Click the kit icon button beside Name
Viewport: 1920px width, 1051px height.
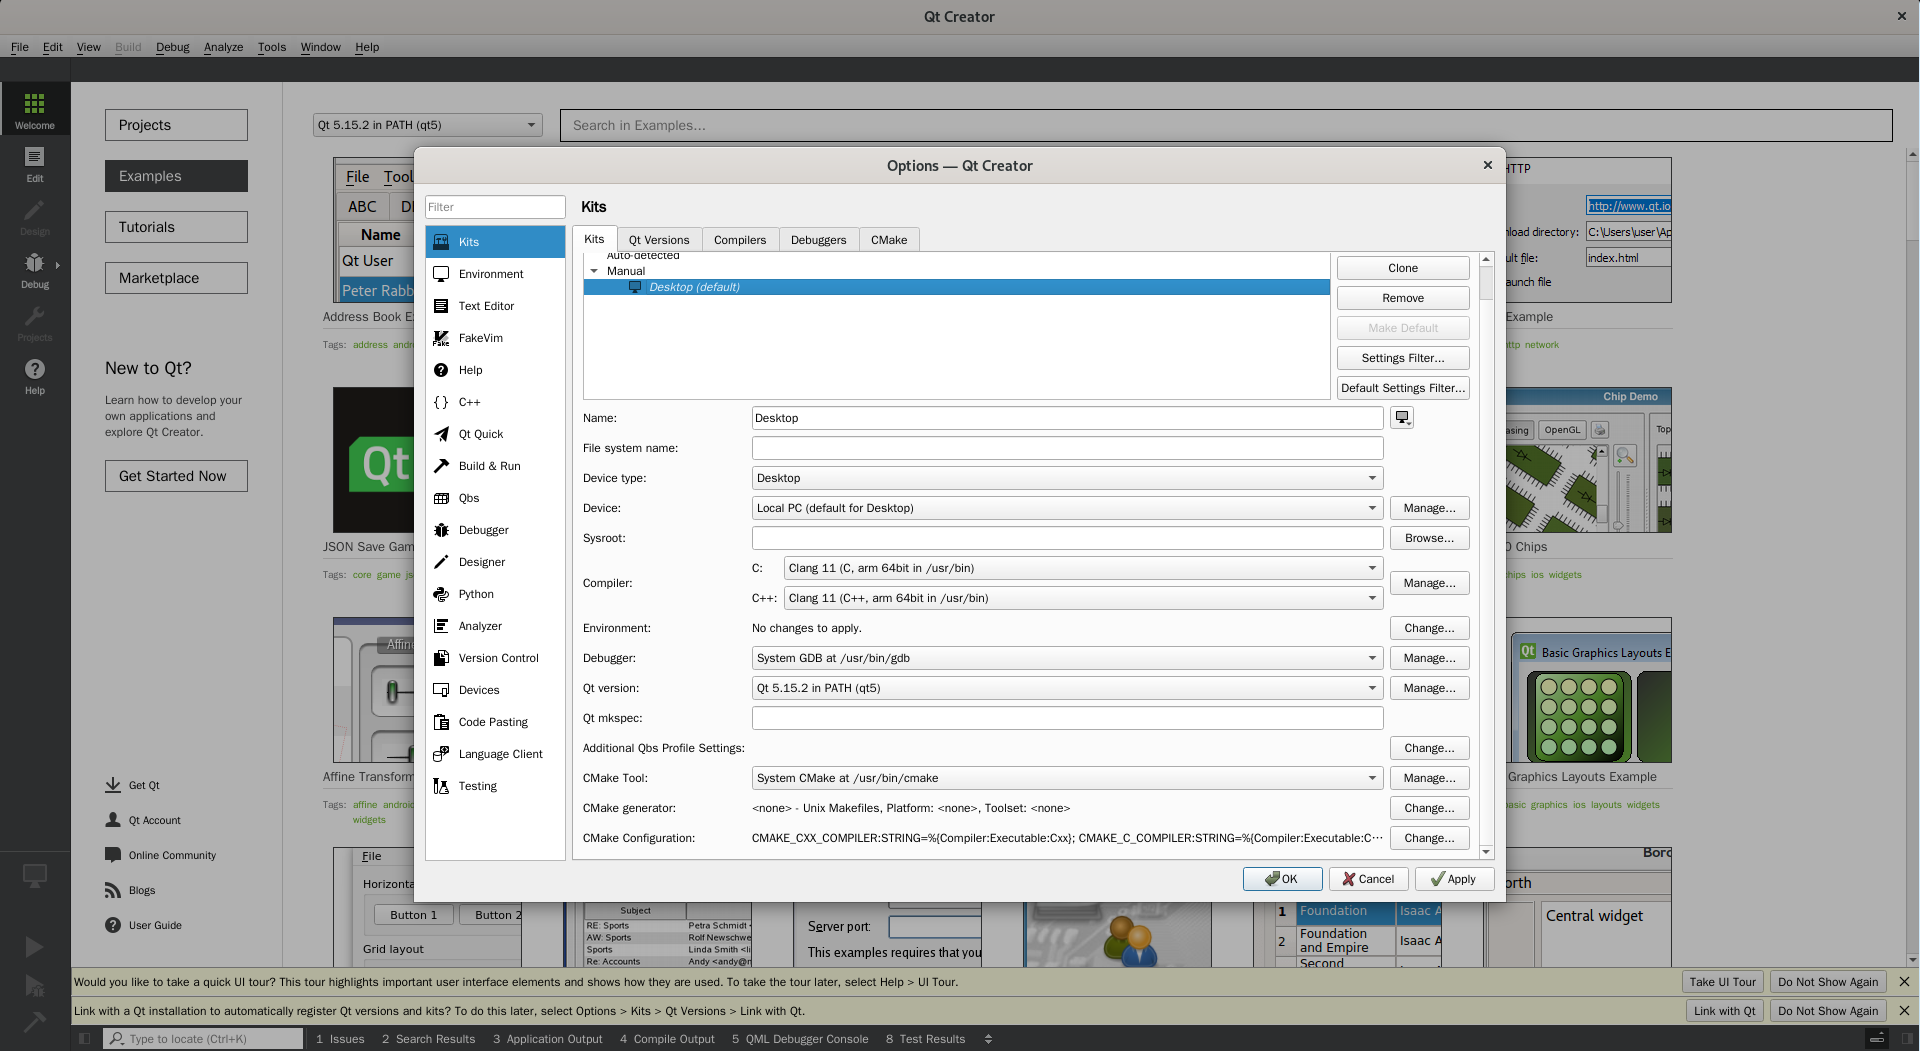(1402, 418)
